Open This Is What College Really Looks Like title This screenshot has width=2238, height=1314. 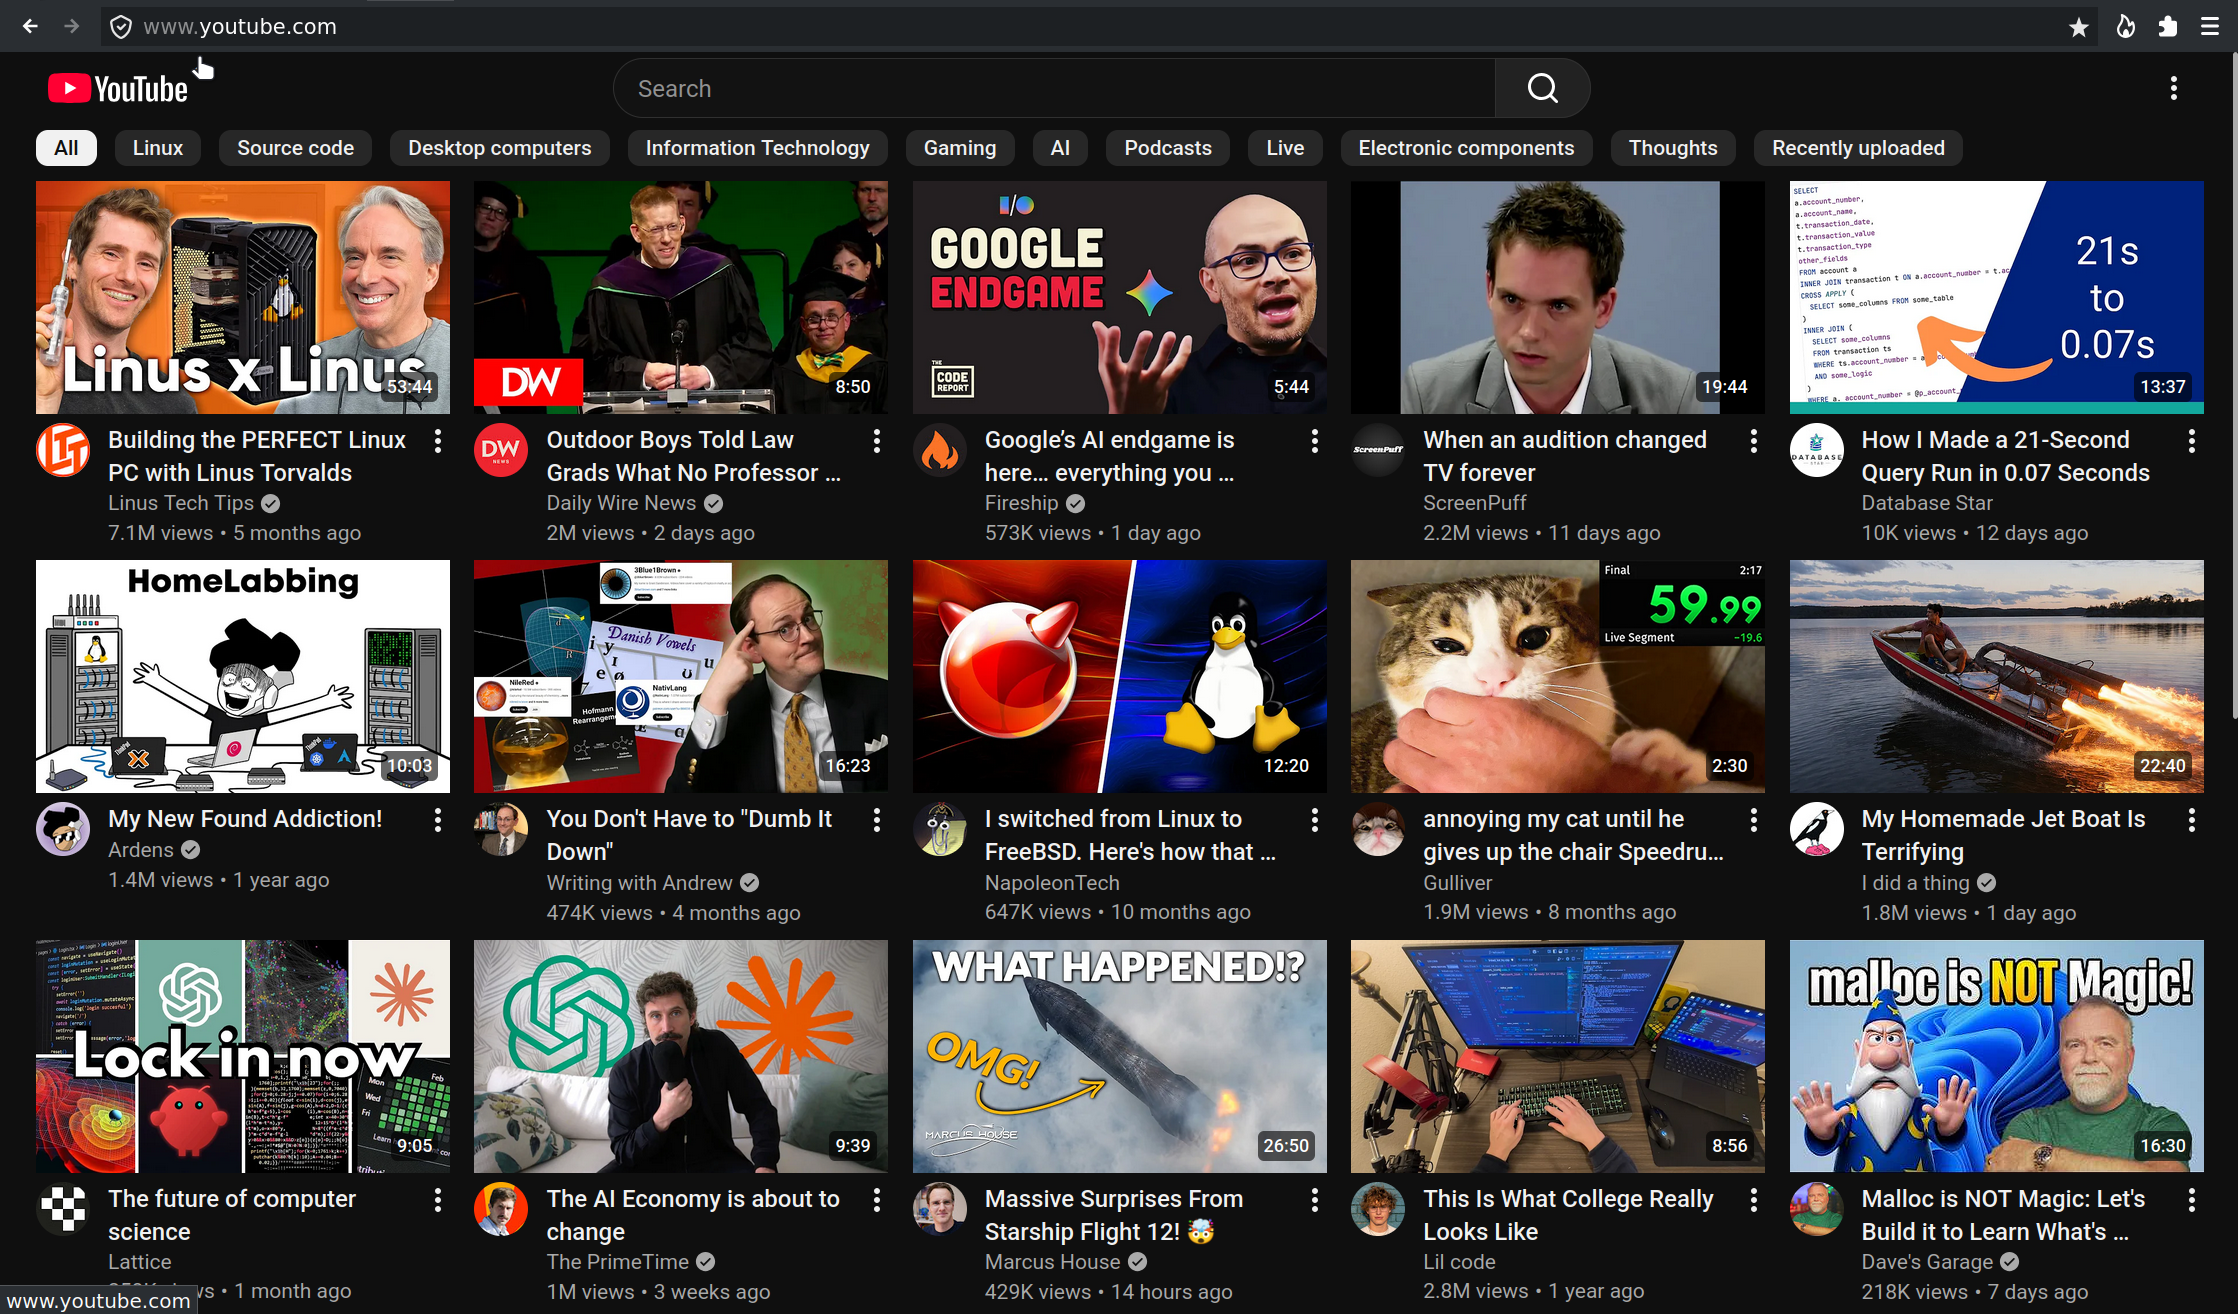[1568, 1215]
